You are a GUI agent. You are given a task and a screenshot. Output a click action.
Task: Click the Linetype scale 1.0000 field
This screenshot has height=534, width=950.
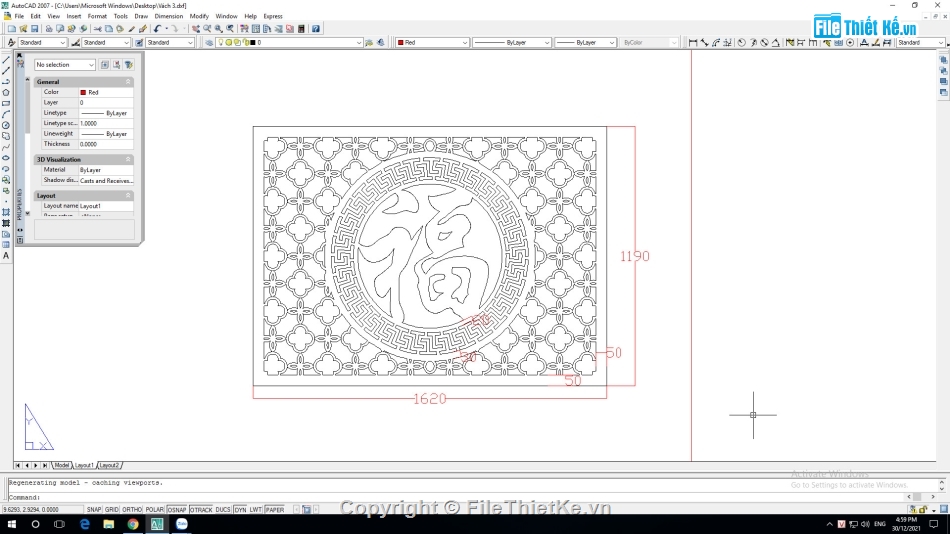pos(106,124)
